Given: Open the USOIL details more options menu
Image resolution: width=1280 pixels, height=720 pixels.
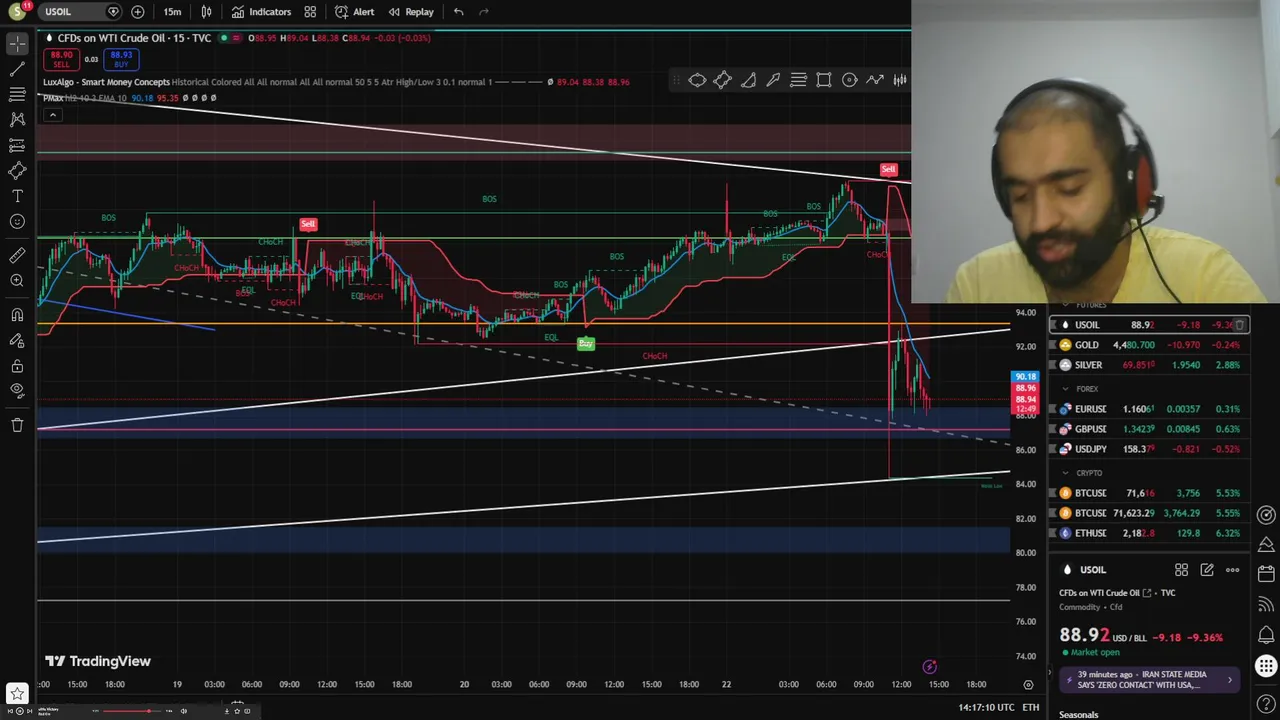Looking at the screenshot, I should tap(1232, 570).
